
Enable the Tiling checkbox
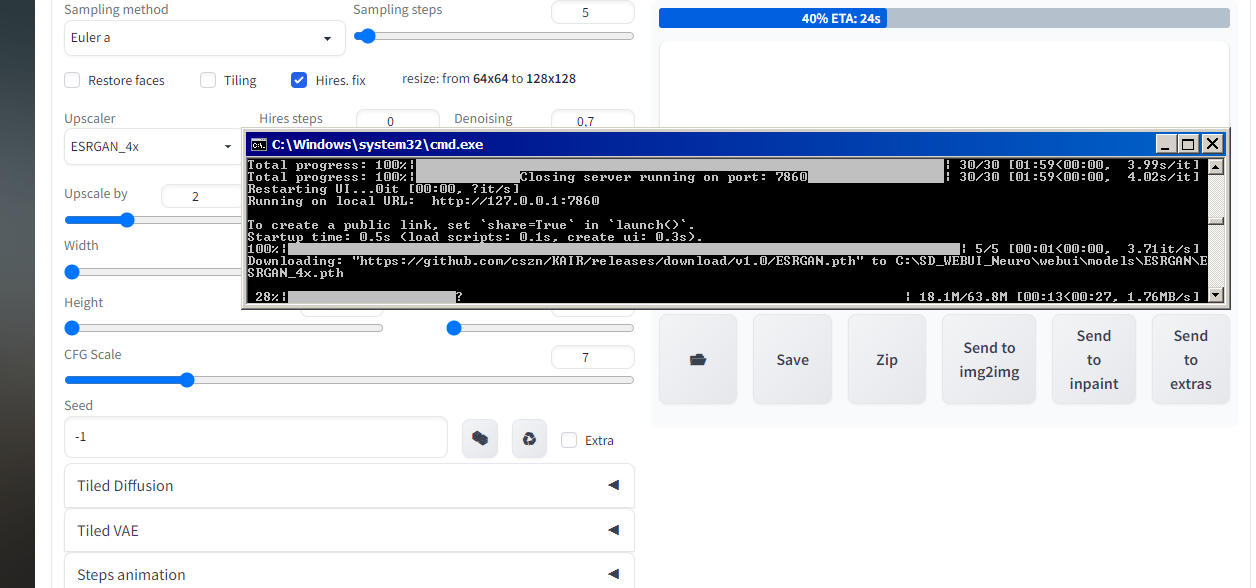pyautogui.click(x=208, y=80)
